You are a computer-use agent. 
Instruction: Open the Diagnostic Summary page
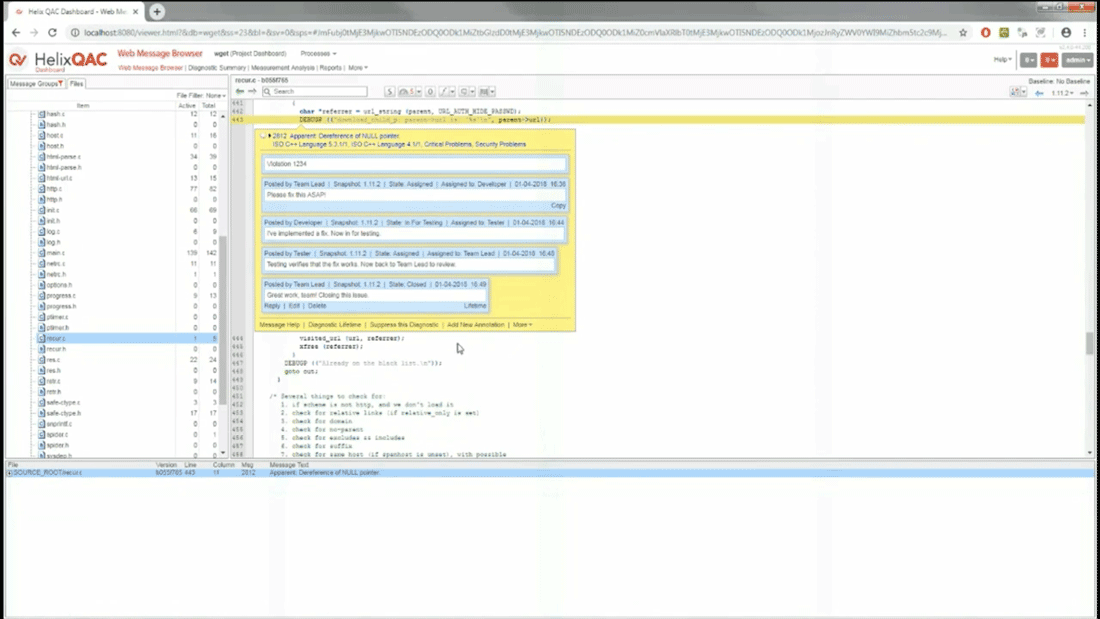click(x=217, y=68)
